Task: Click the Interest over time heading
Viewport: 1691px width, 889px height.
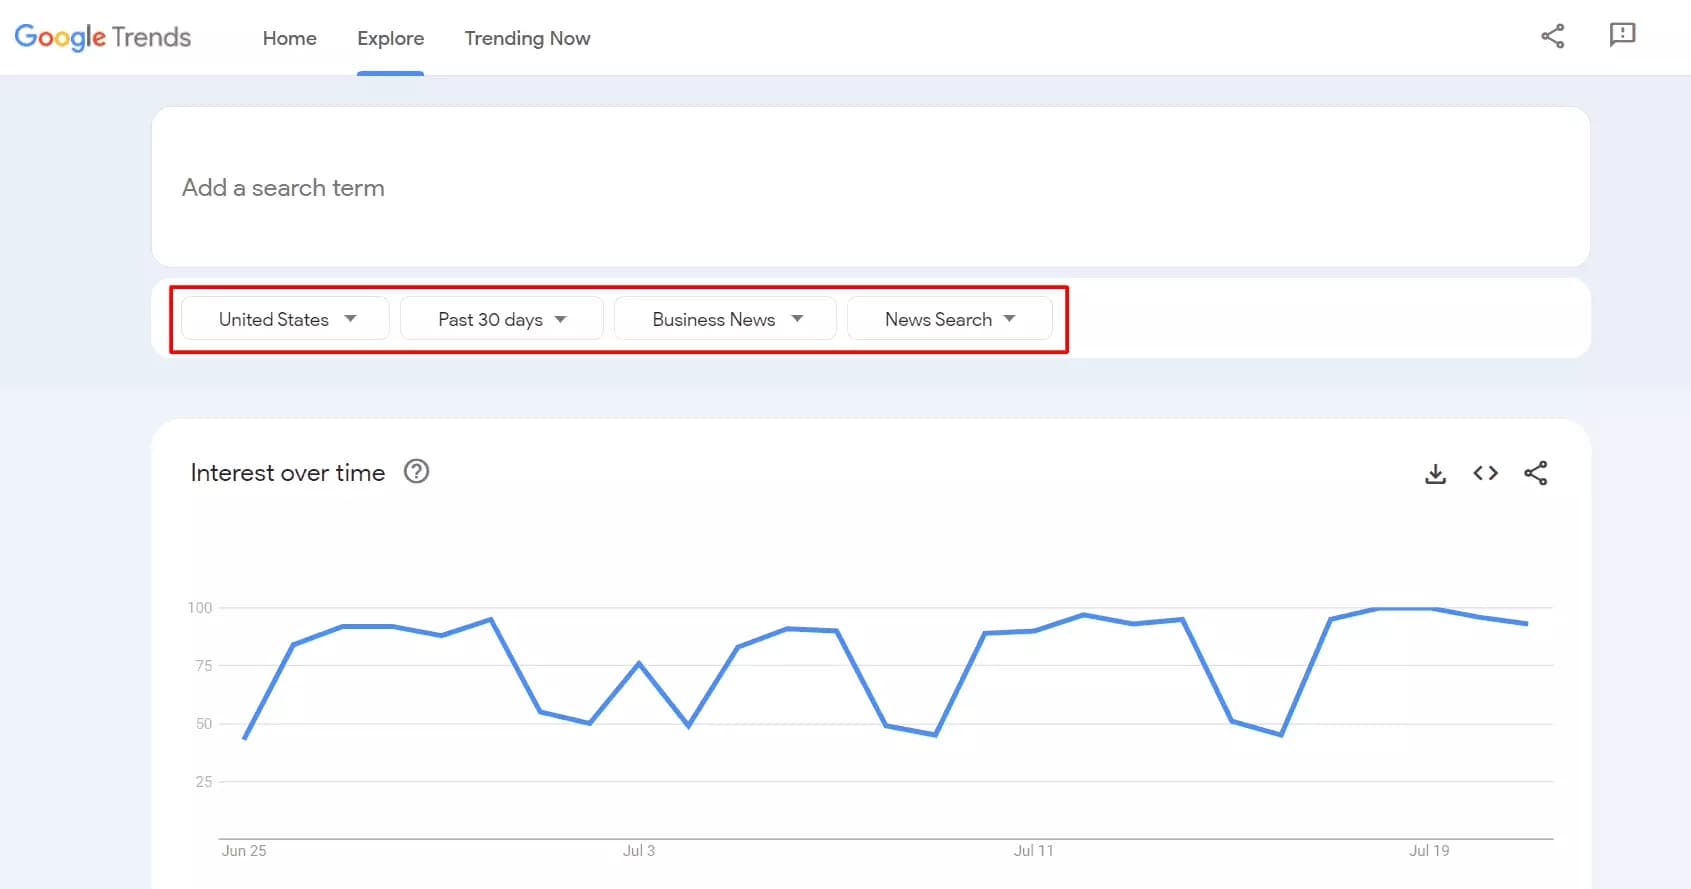Action: tap(288, 472)
